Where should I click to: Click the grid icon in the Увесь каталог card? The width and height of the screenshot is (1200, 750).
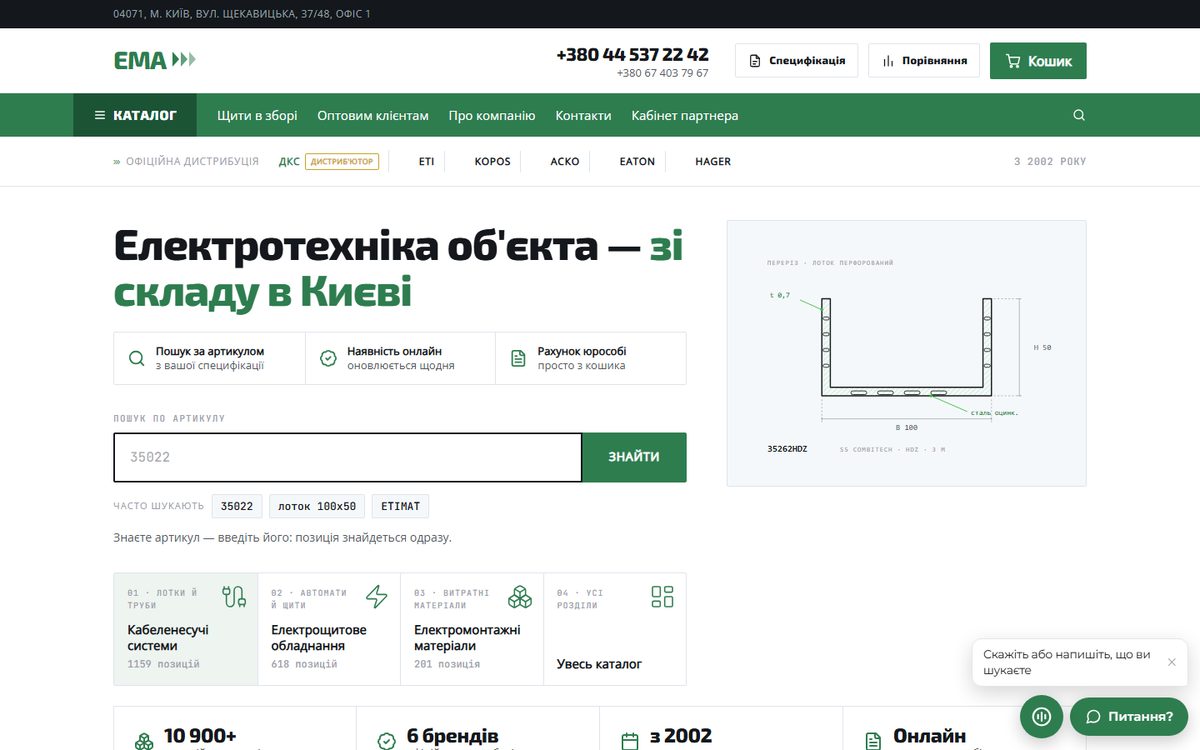tap(662, 597)
